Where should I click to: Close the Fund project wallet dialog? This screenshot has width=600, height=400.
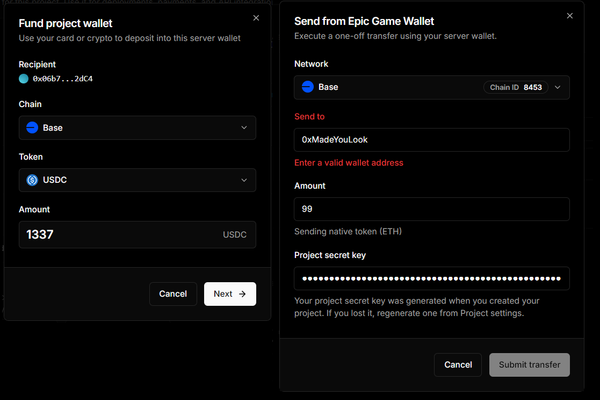256,18
